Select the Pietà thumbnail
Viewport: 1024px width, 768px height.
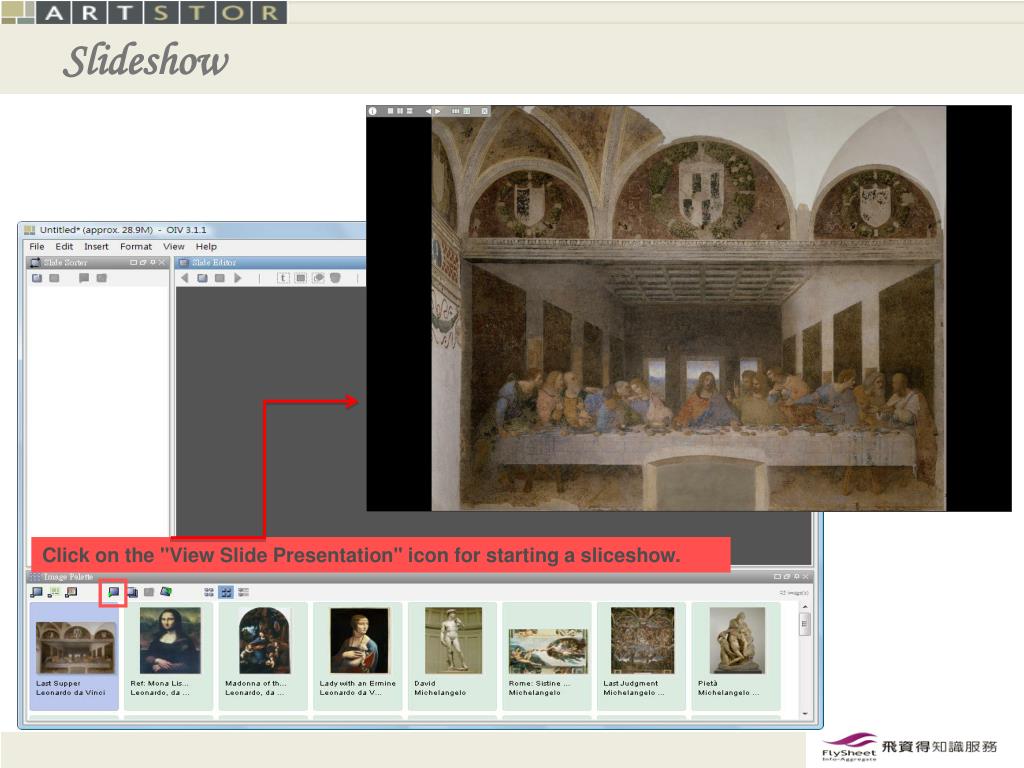pos(736,656)
